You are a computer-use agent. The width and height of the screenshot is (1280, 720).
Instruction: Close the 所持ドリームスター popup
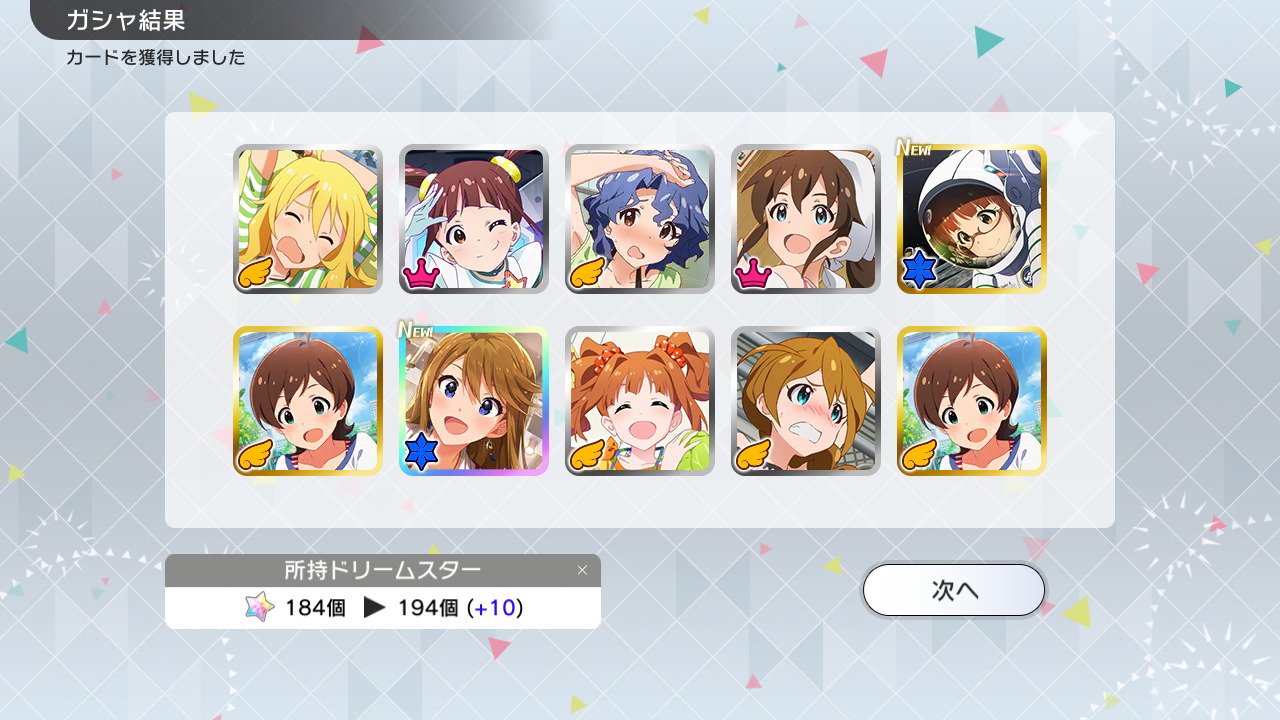tap(582, 570)
